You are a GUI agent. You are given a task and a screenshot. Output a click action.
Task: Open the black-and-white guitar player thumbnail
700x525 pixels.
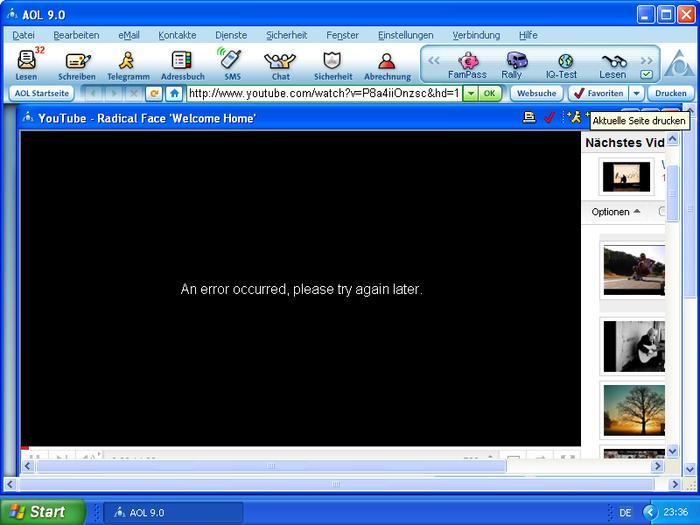point(634,346)
